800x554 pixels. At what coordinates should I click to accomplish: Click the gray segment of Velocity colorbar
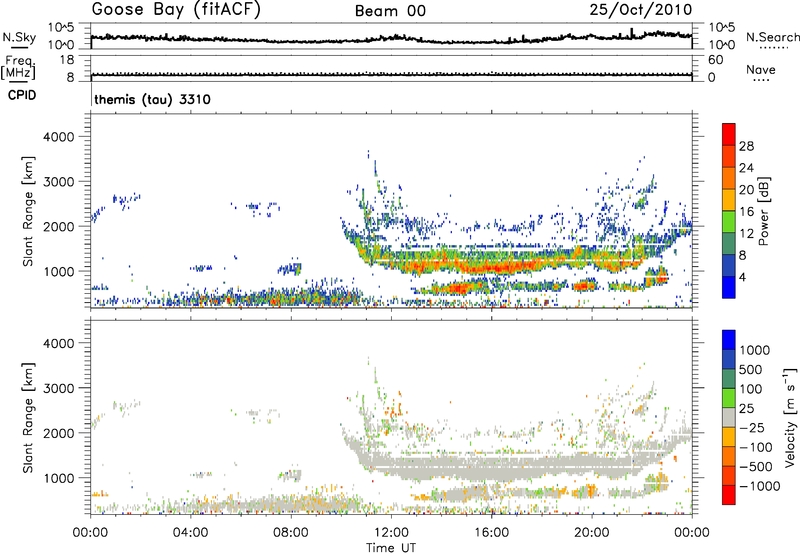[729, 418]
